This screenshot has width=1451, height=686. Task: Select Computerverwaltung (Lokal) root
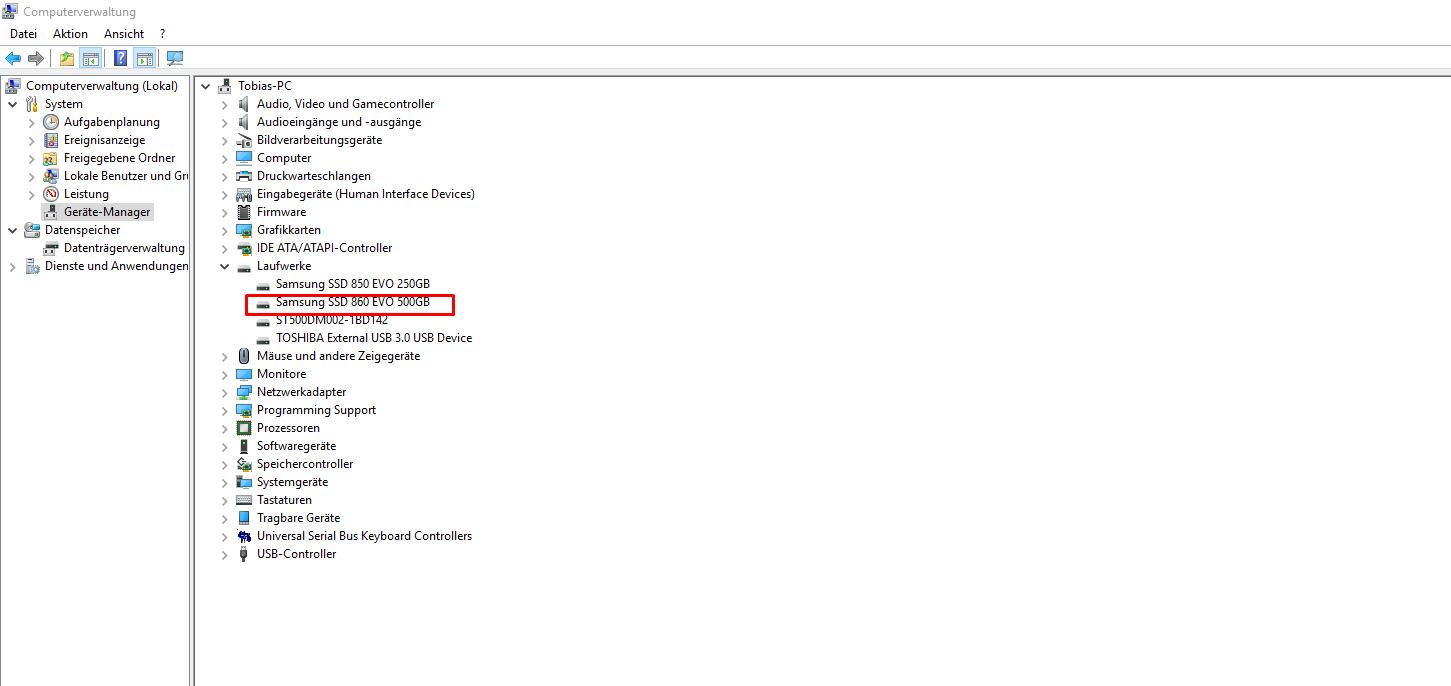click(x=102, y=86)
